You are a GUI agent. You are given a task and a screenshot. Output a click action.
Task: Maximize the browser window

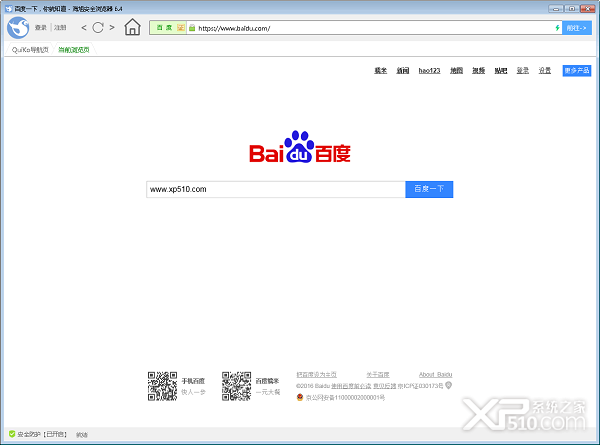[572, 8]
